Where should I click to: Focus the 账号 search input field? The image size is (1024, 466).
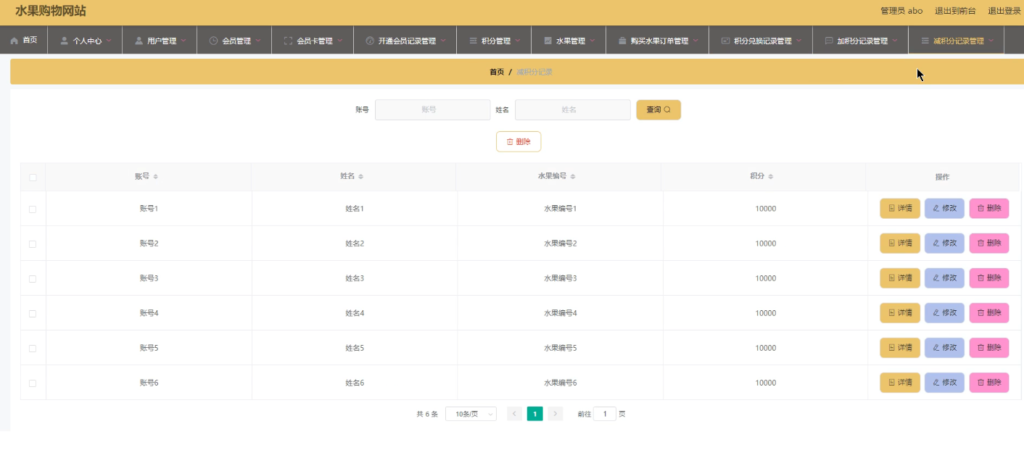coord(432,110)
